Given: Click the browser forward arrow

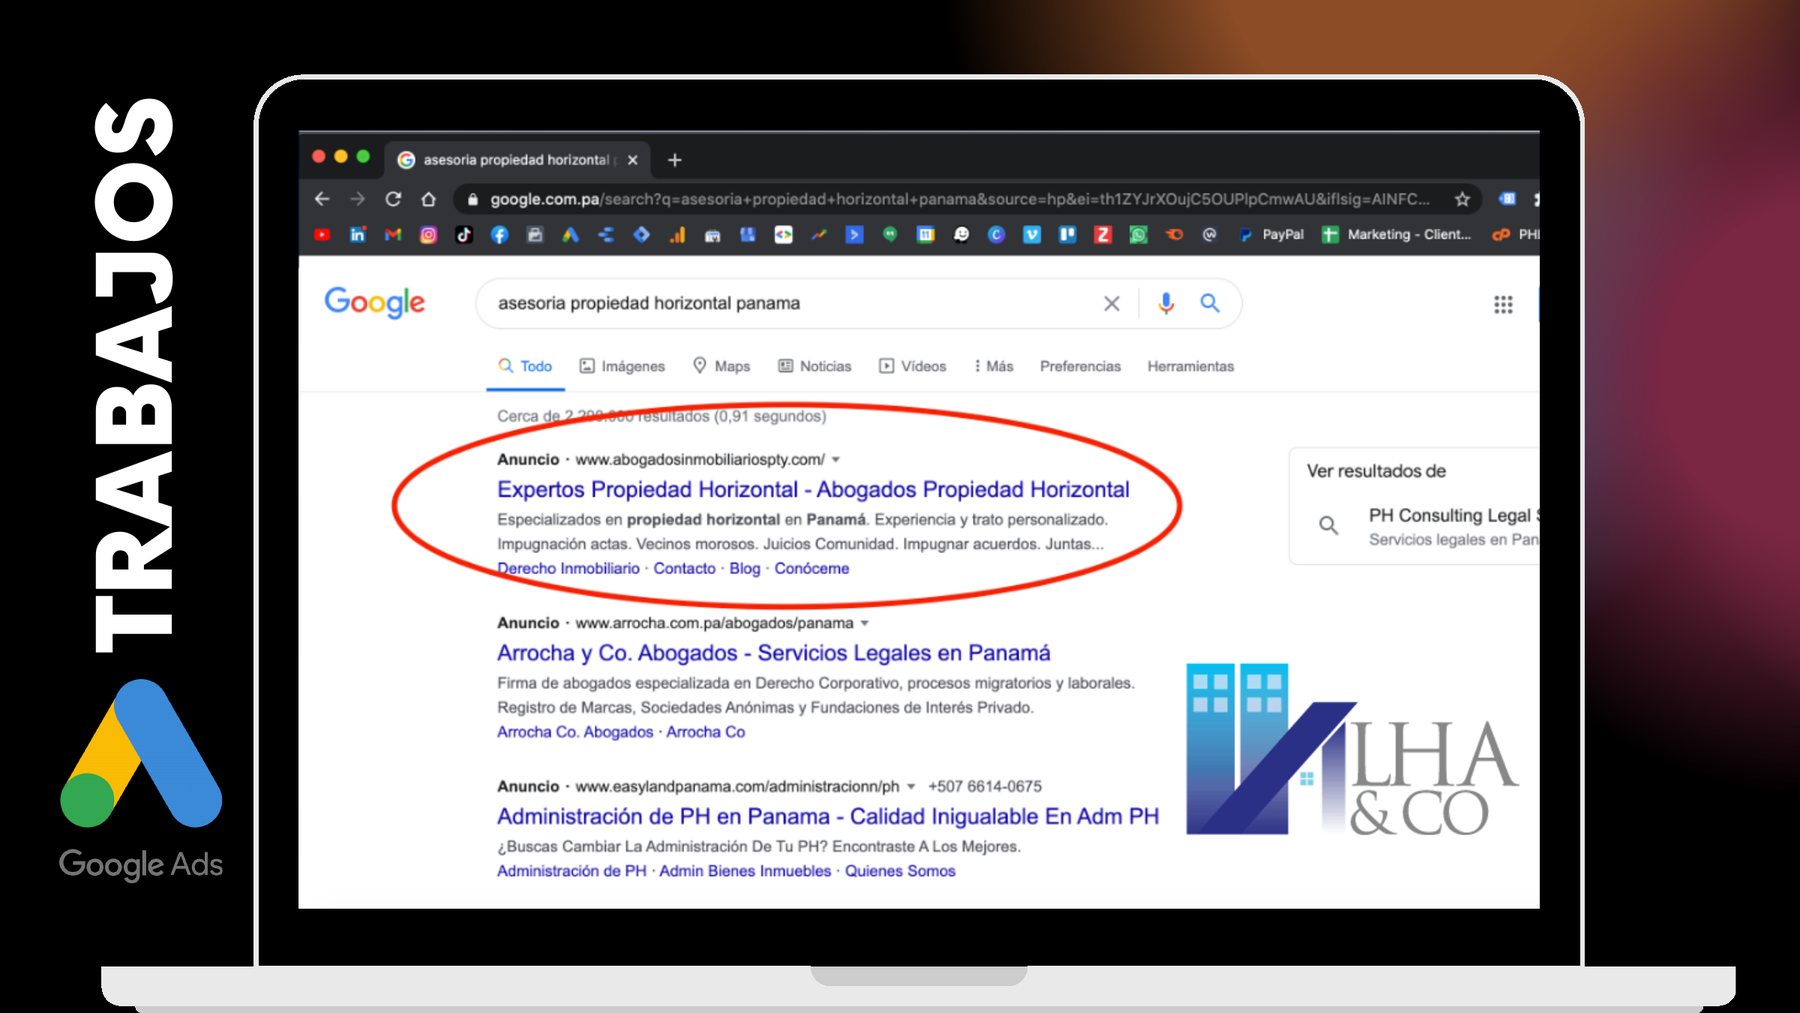Looking at the screenshot, I should [x=357, y=199].
